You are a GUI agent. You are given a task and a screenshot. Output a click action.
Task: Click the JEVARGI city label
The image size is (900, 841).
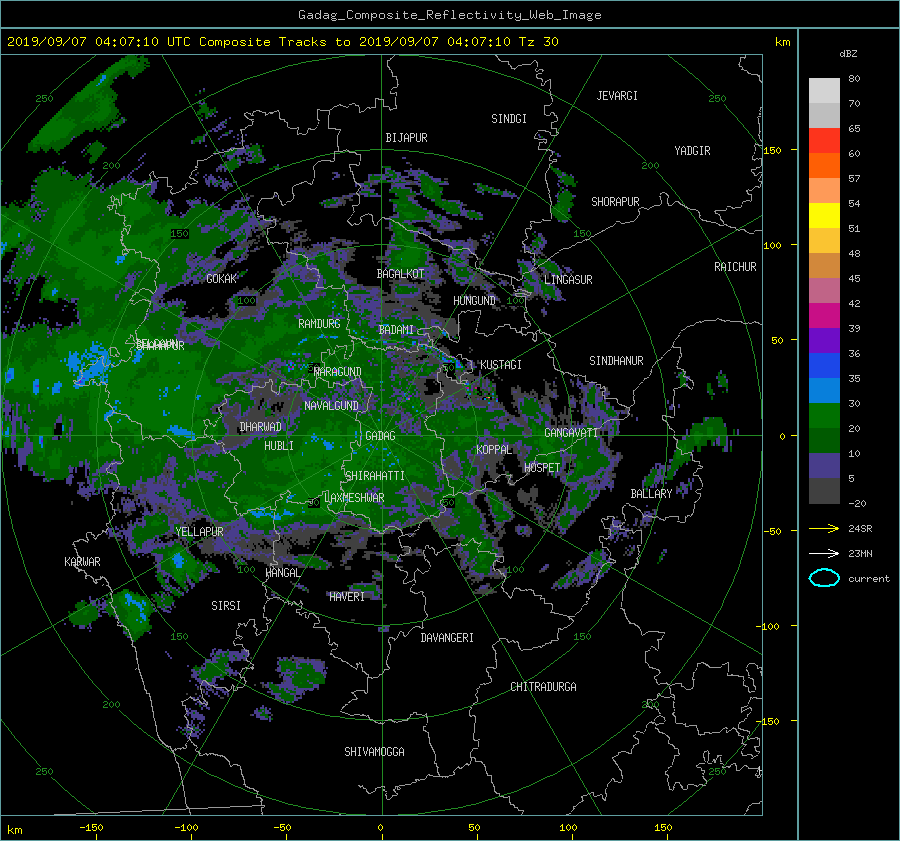pyautogui.click(x=617, y=96)
